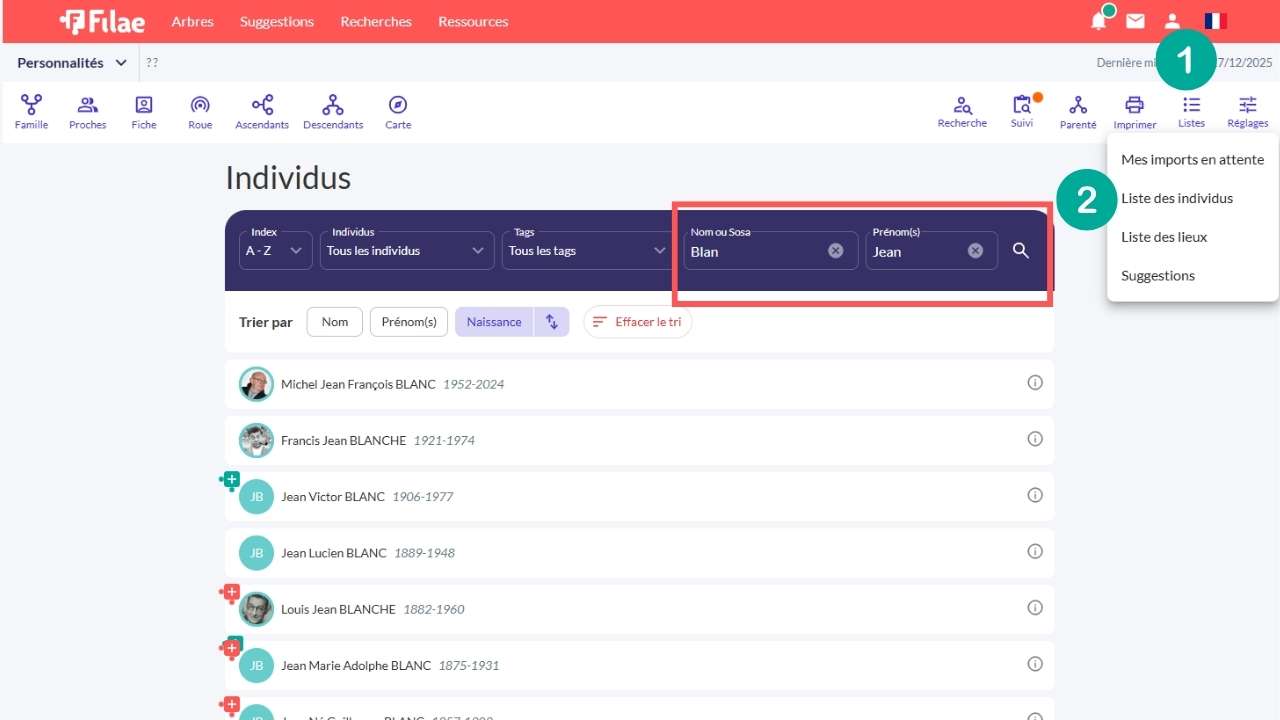The image size is (1280, 720).
Task: Open Recherches in the top navigation
Action: [375, 22]
